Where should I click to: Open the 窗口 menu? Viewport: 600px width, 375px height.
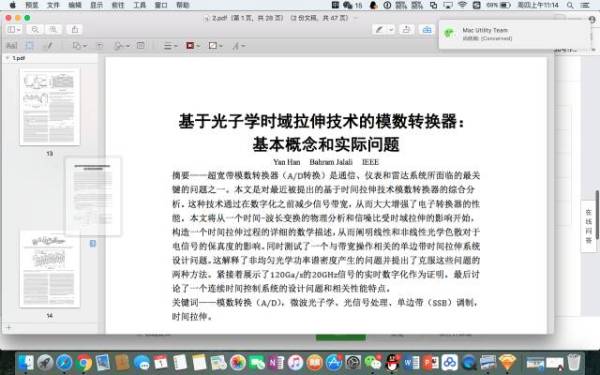pos(161,5)
